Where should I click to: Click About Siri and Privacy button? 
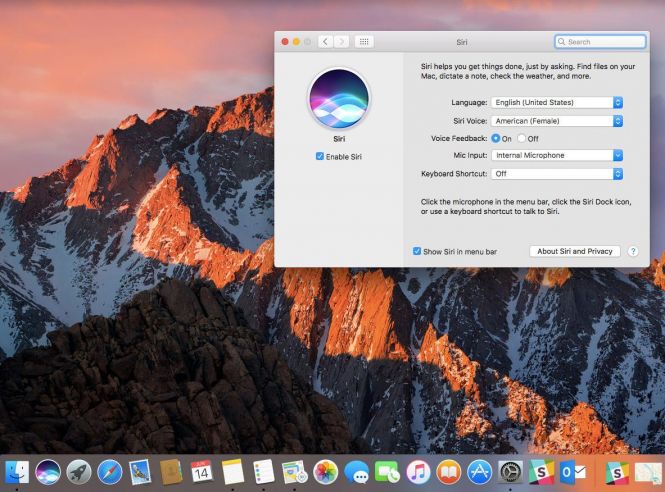[x=575, y=251]
